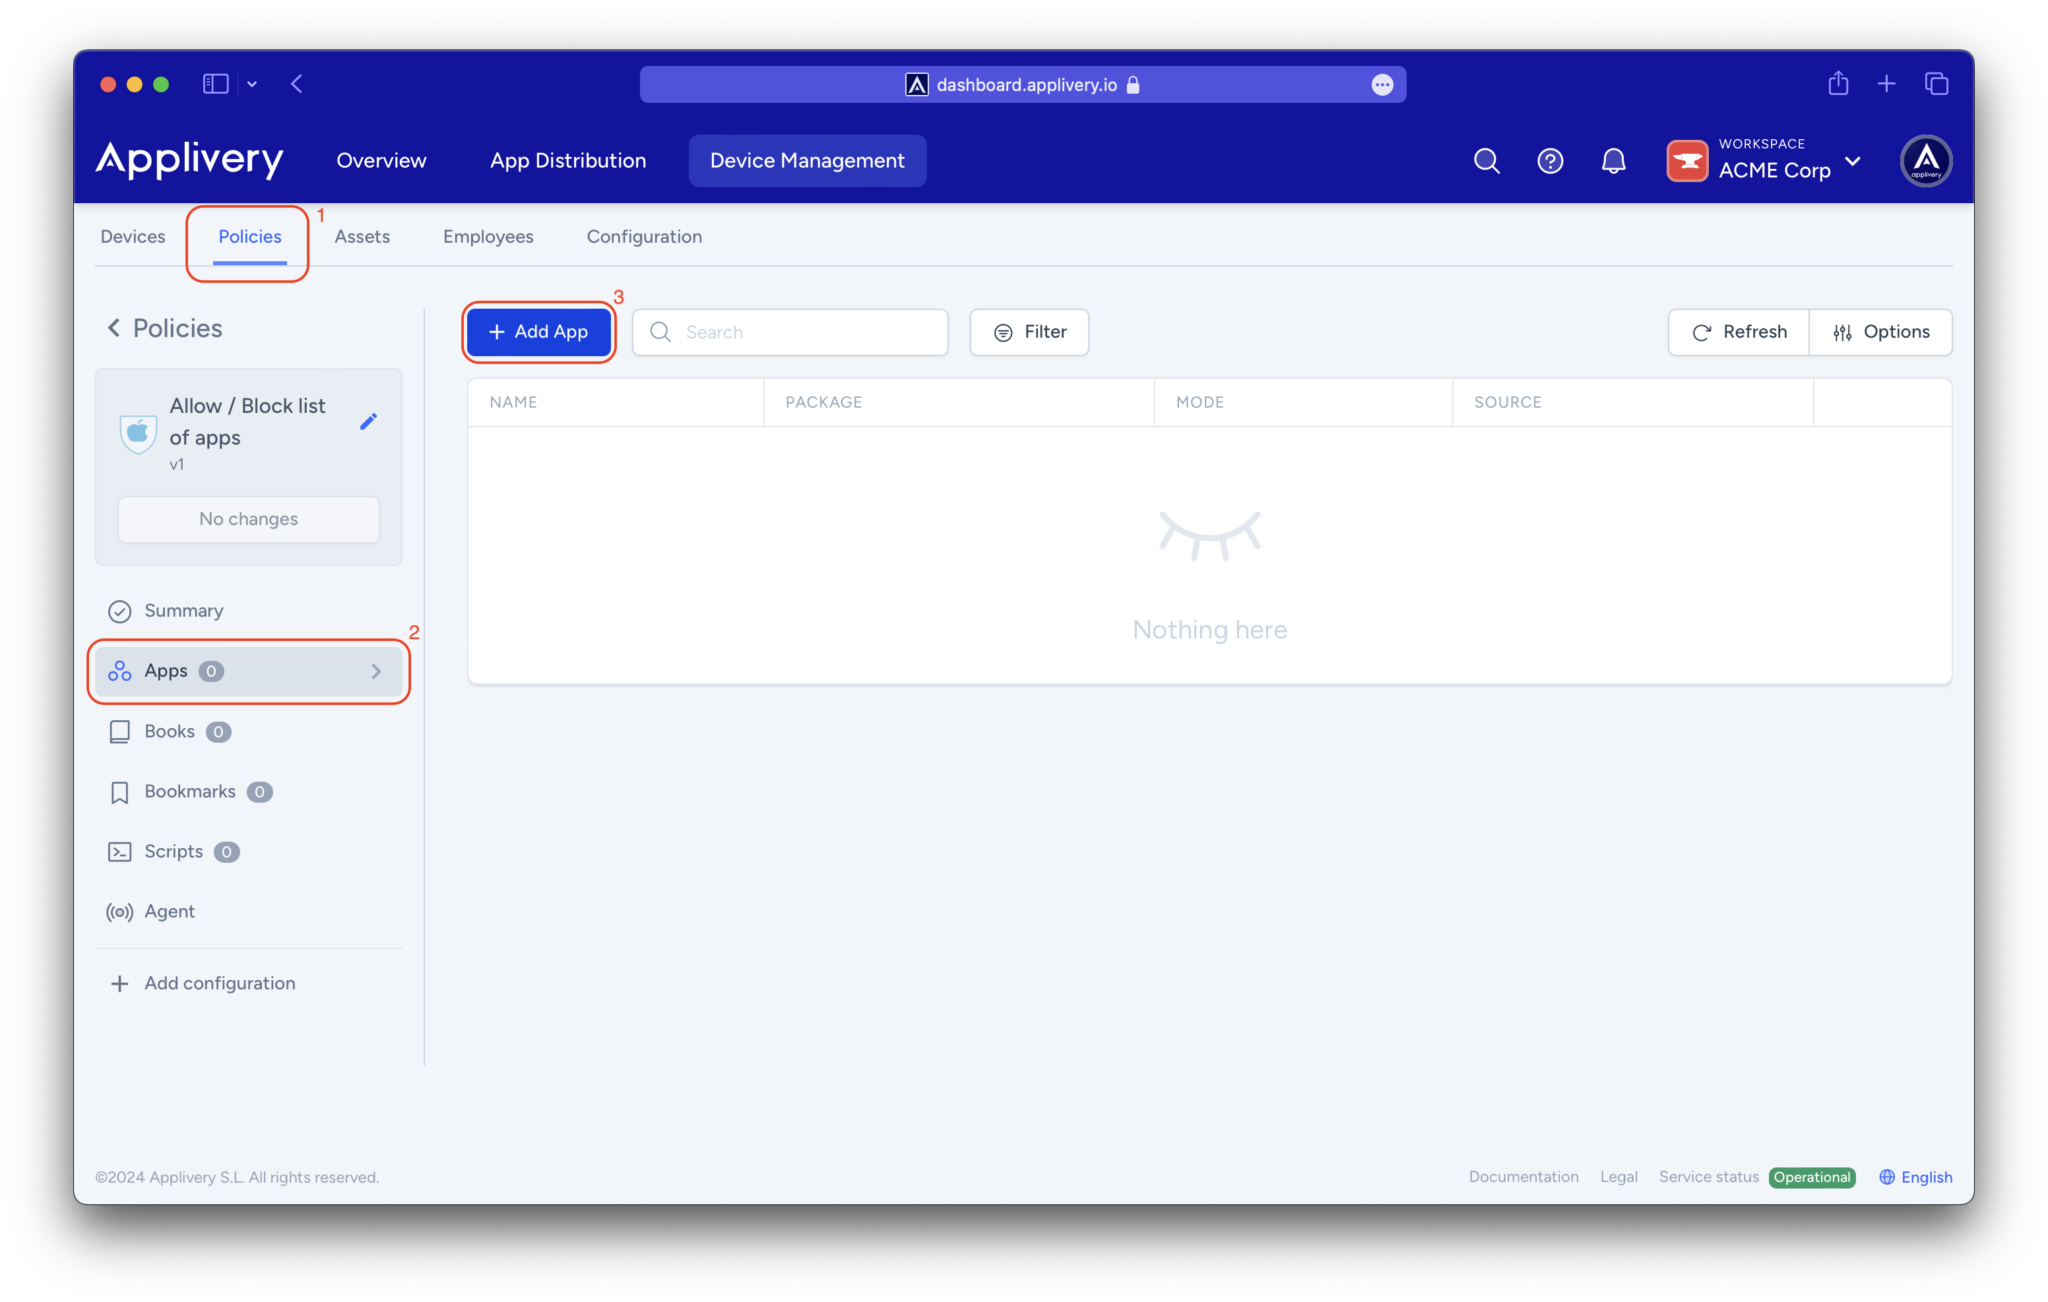The width and height of the screenshot is (2048, 1302).
Task: Switch to the Devices tab
Action: point(132,236)
